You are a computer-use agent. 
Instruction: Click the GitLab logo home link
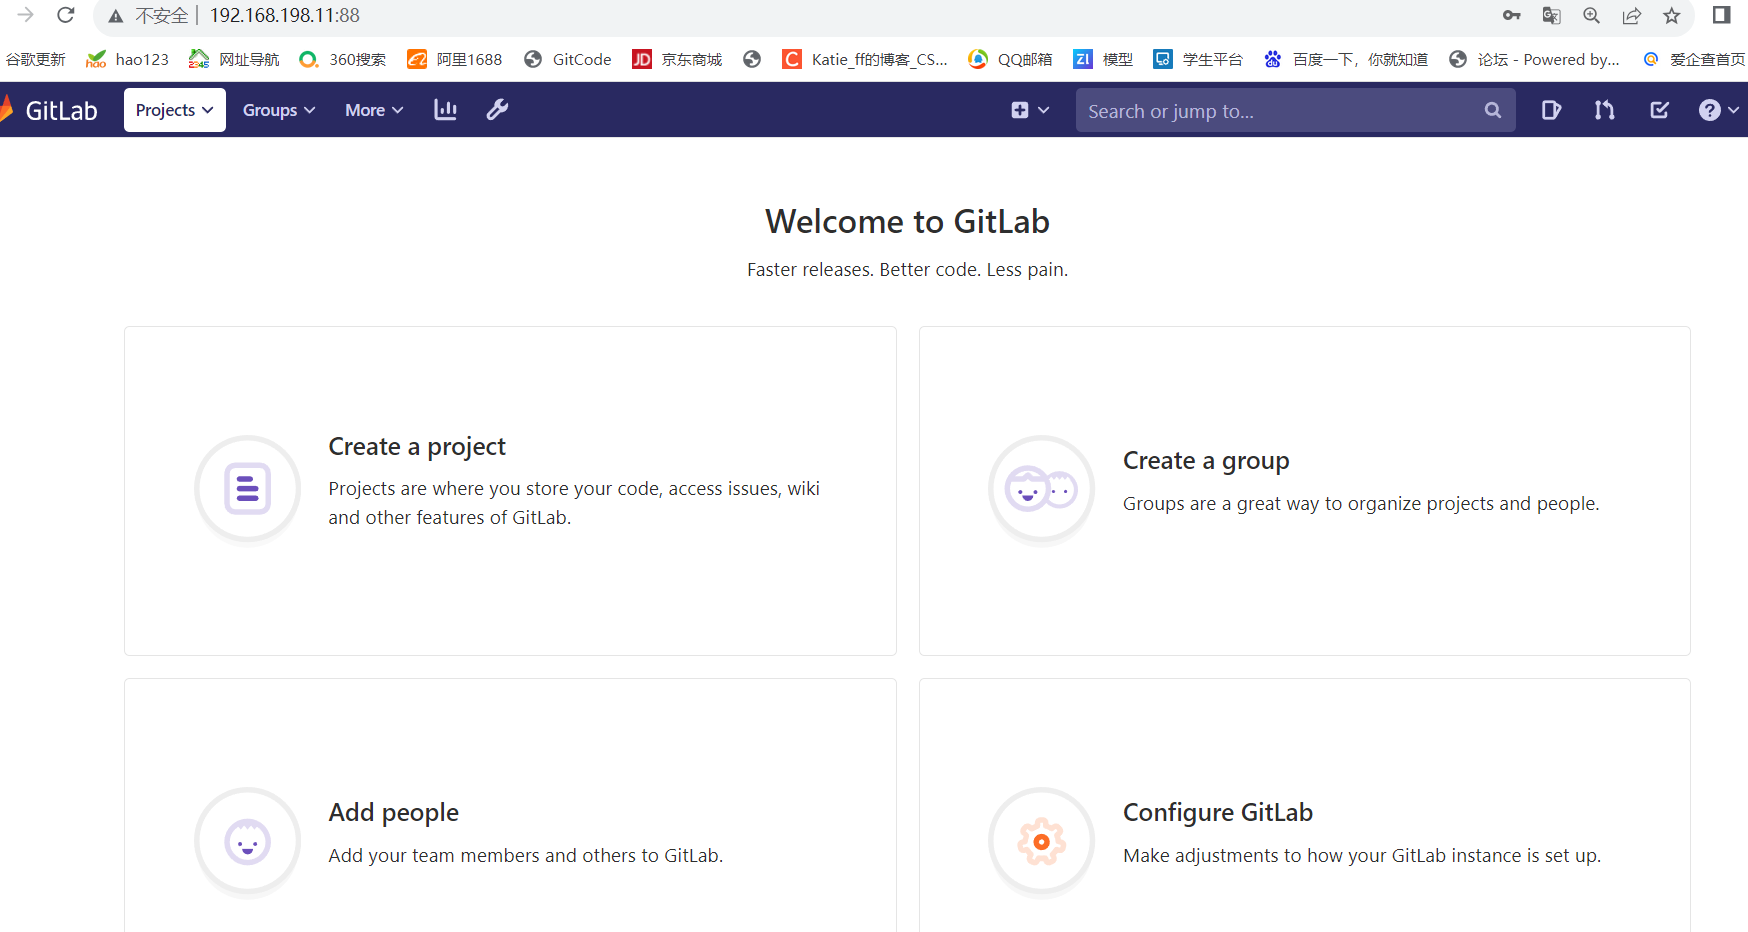pyautogui.click(x=50, y=110)
